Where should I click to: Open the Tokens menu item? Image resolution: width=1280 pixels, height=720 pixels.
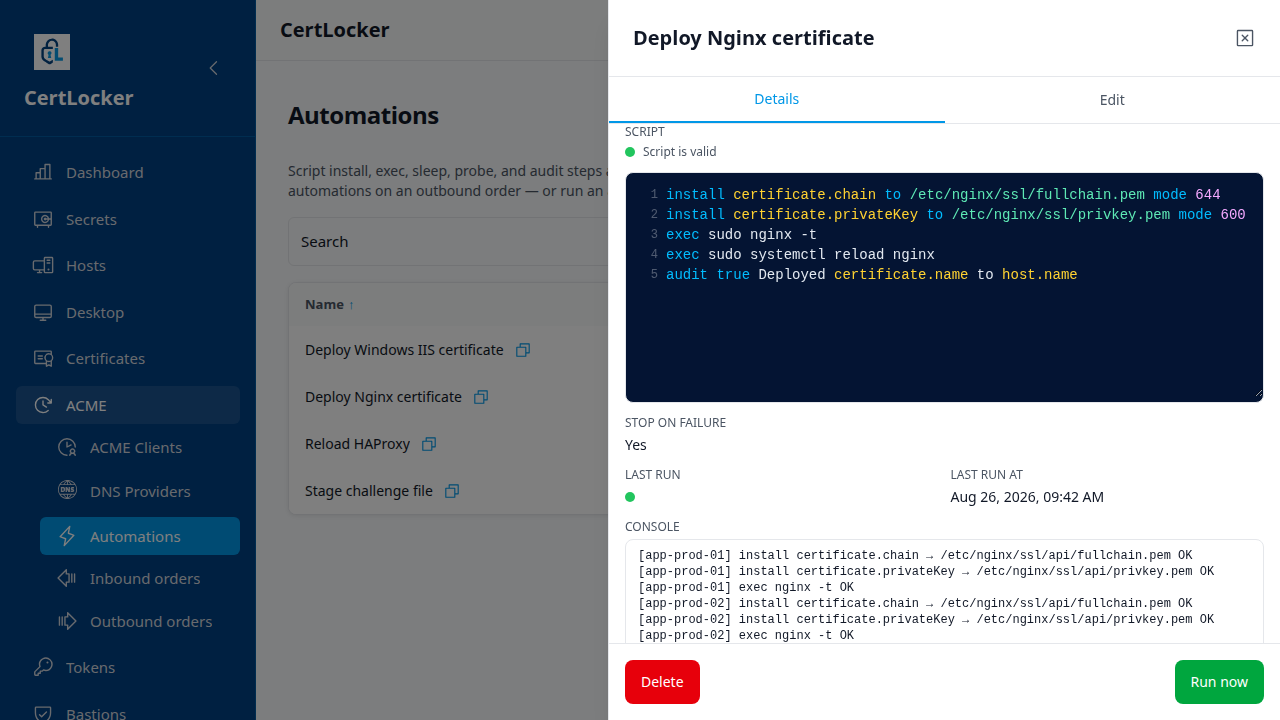tap(128, 667)
